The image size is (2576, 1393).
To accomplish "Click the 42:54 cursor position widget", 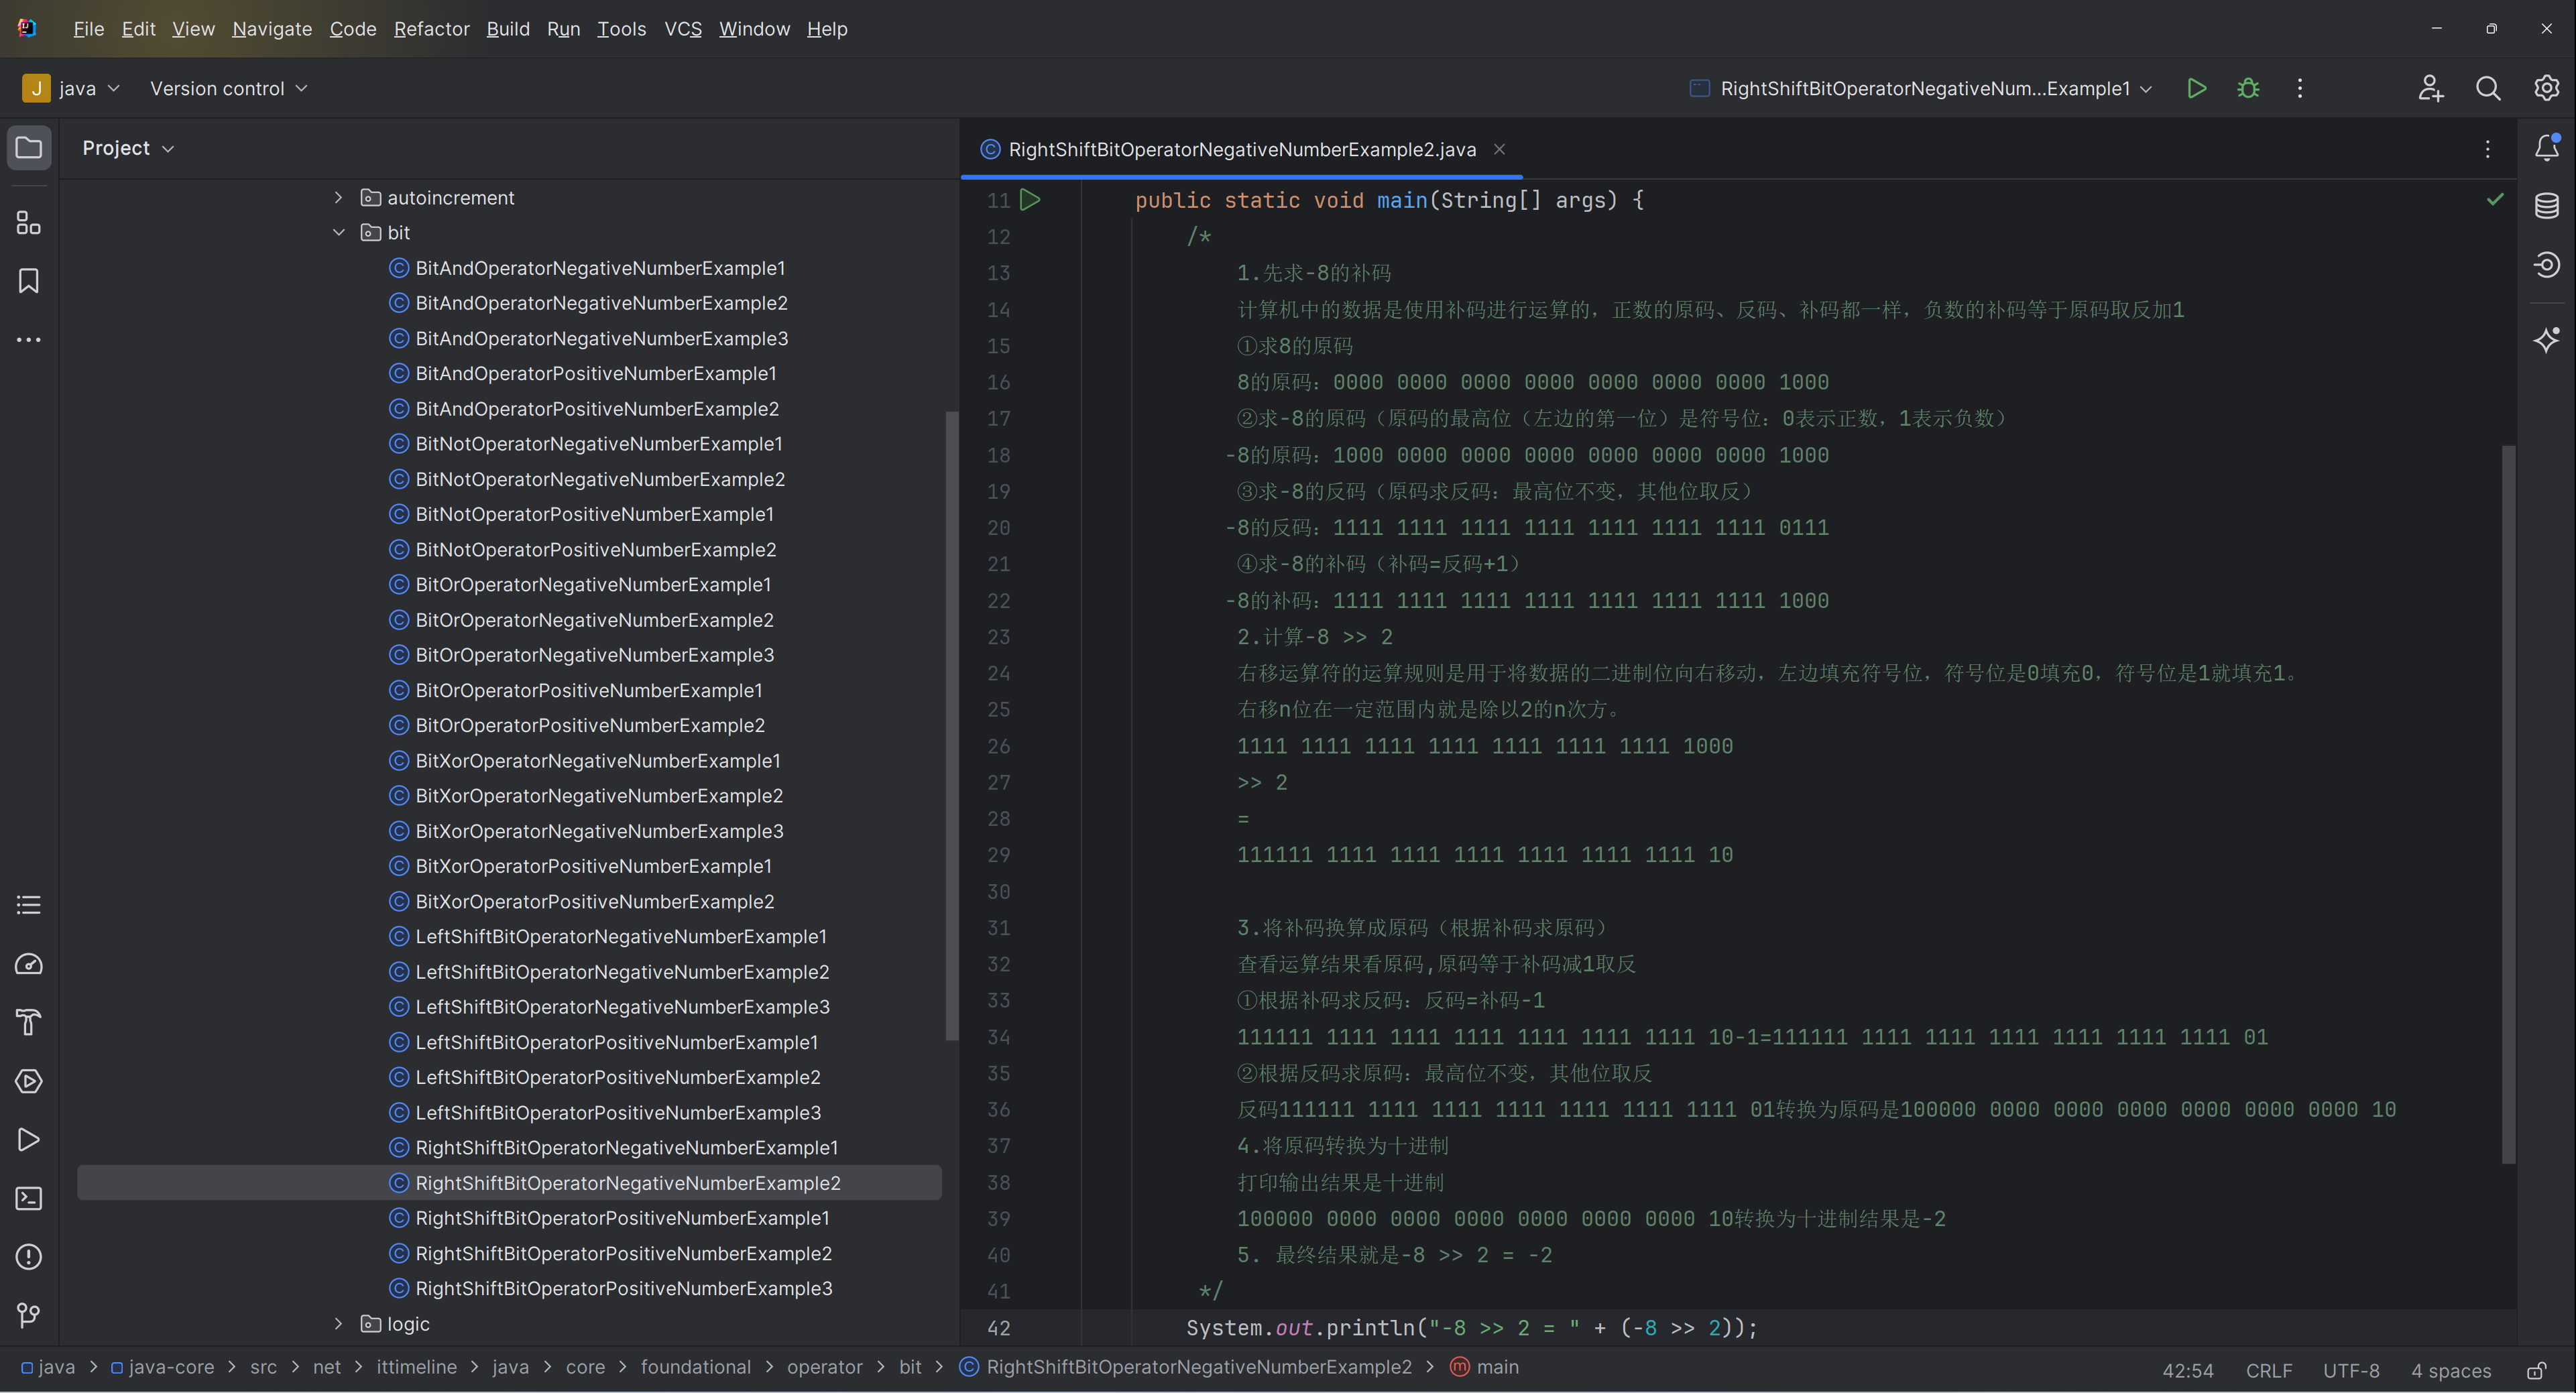I will coord(2188,1370).
